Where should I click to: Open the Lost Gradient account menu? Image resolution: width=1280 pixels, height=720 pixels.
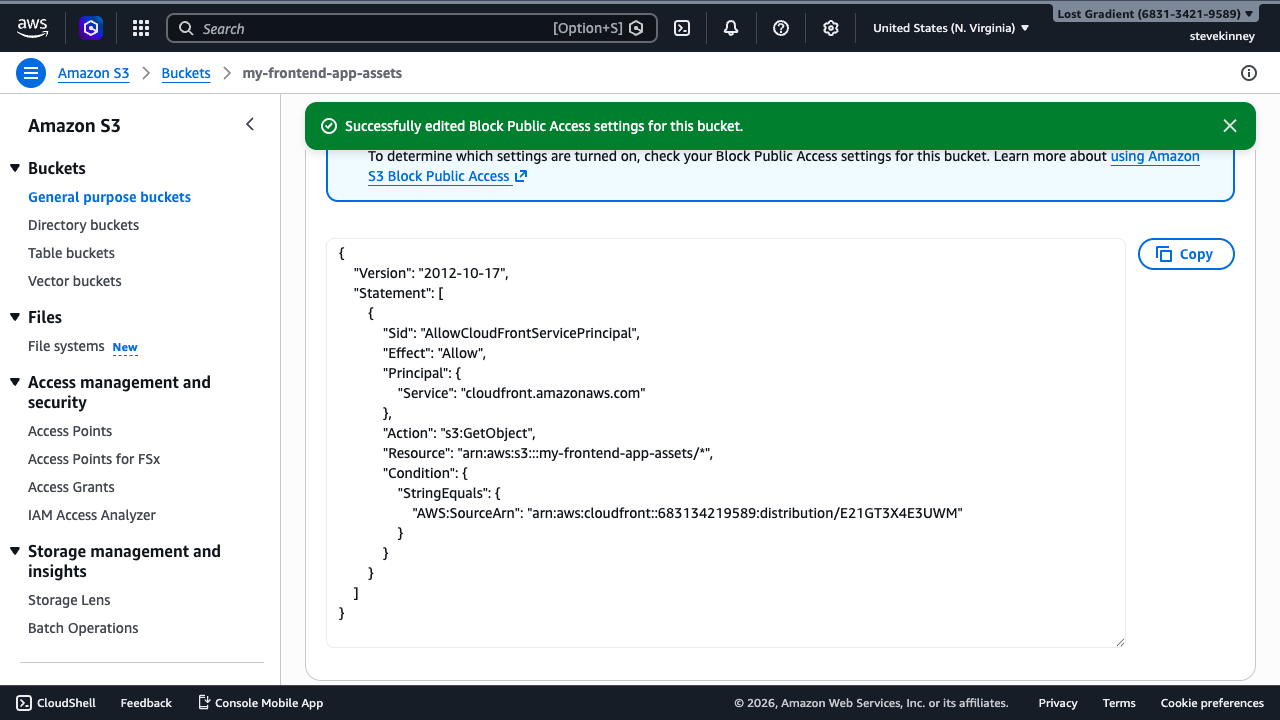tap(1155, 14)
